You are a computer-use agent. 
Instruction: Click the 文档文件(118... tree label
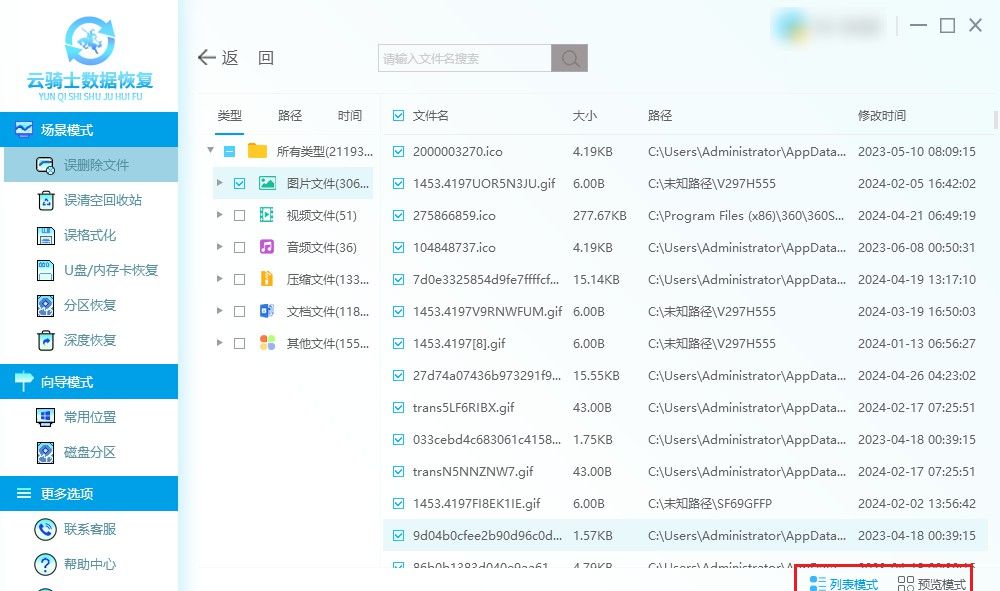328,311
